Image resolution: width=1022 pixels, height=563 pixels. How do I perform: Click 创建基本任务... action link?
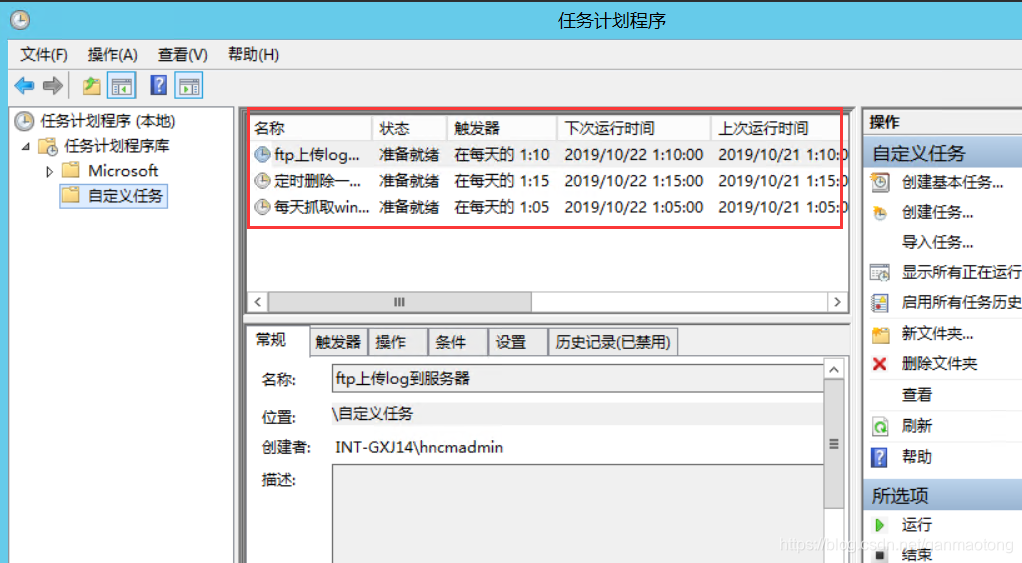point(952,182)
